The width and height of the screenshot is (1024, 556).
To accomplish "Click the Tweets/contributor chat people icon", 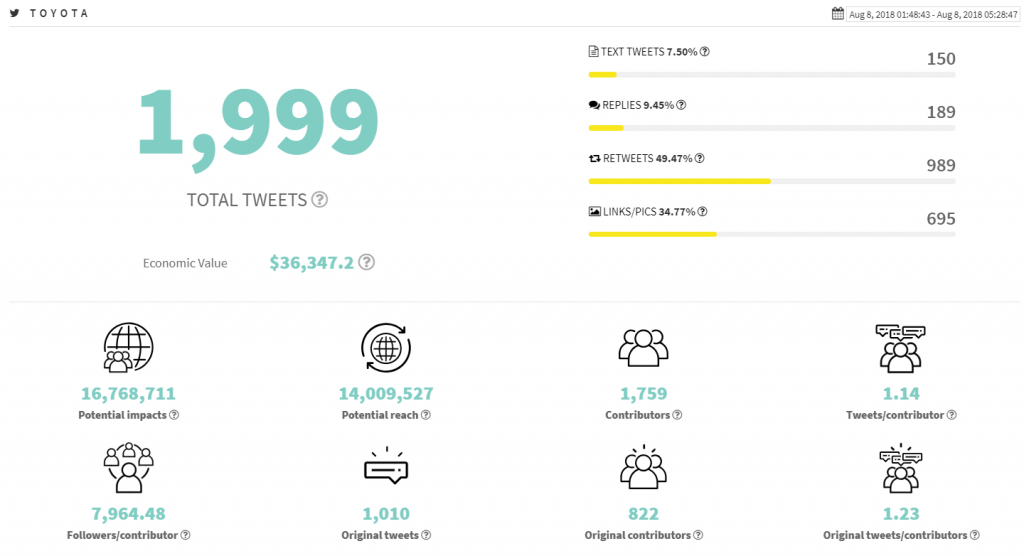I will [901, 348].
